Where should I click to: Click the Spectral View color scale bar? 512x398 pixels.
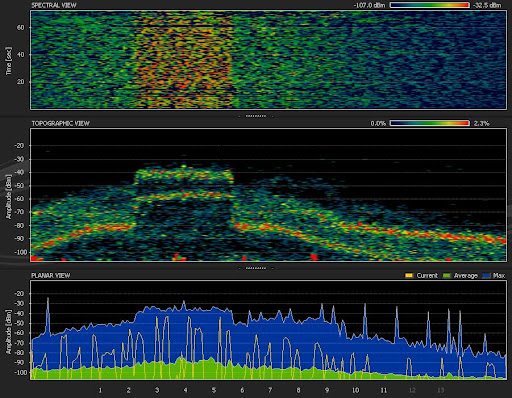[x=429, y=5]
